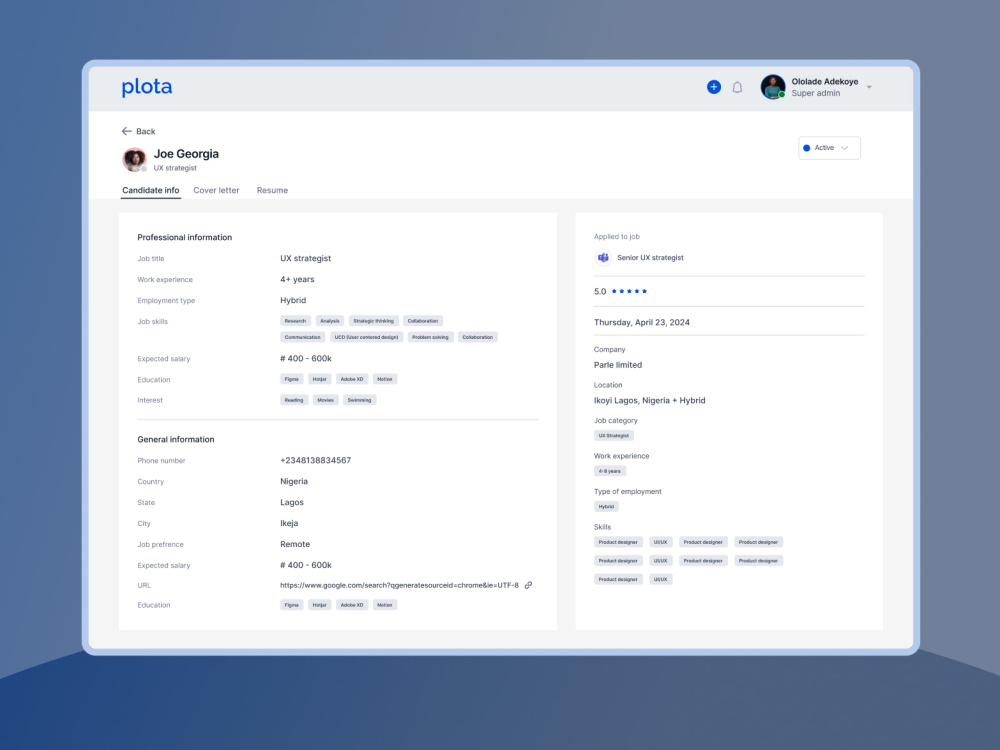Switch to the Cover letter tab
This screenshot has width=1000, height=750.
tap(216, 190)
